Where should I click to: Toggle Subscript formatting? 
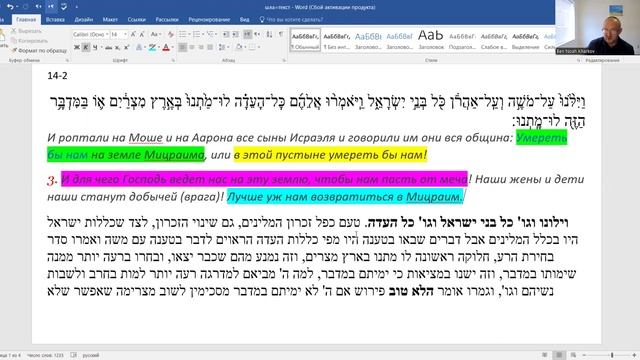pyautogui.click(x=117, y=47)
